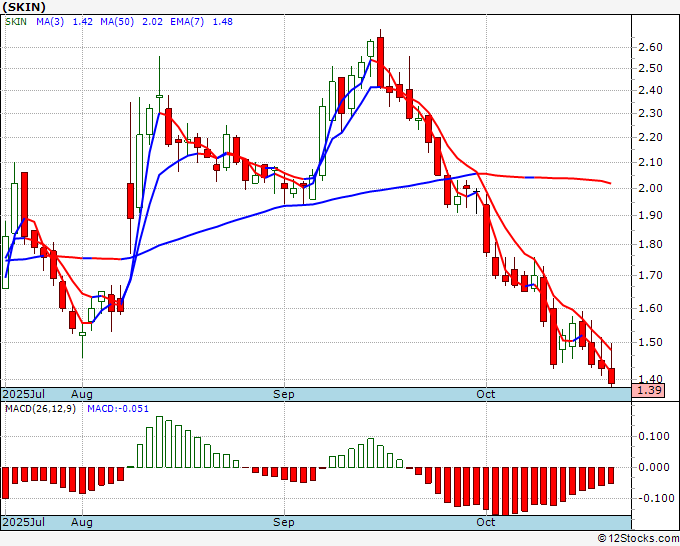Click the 1.90 price axis label
Viewport: 680px width, 546px height.
point(650,216)
